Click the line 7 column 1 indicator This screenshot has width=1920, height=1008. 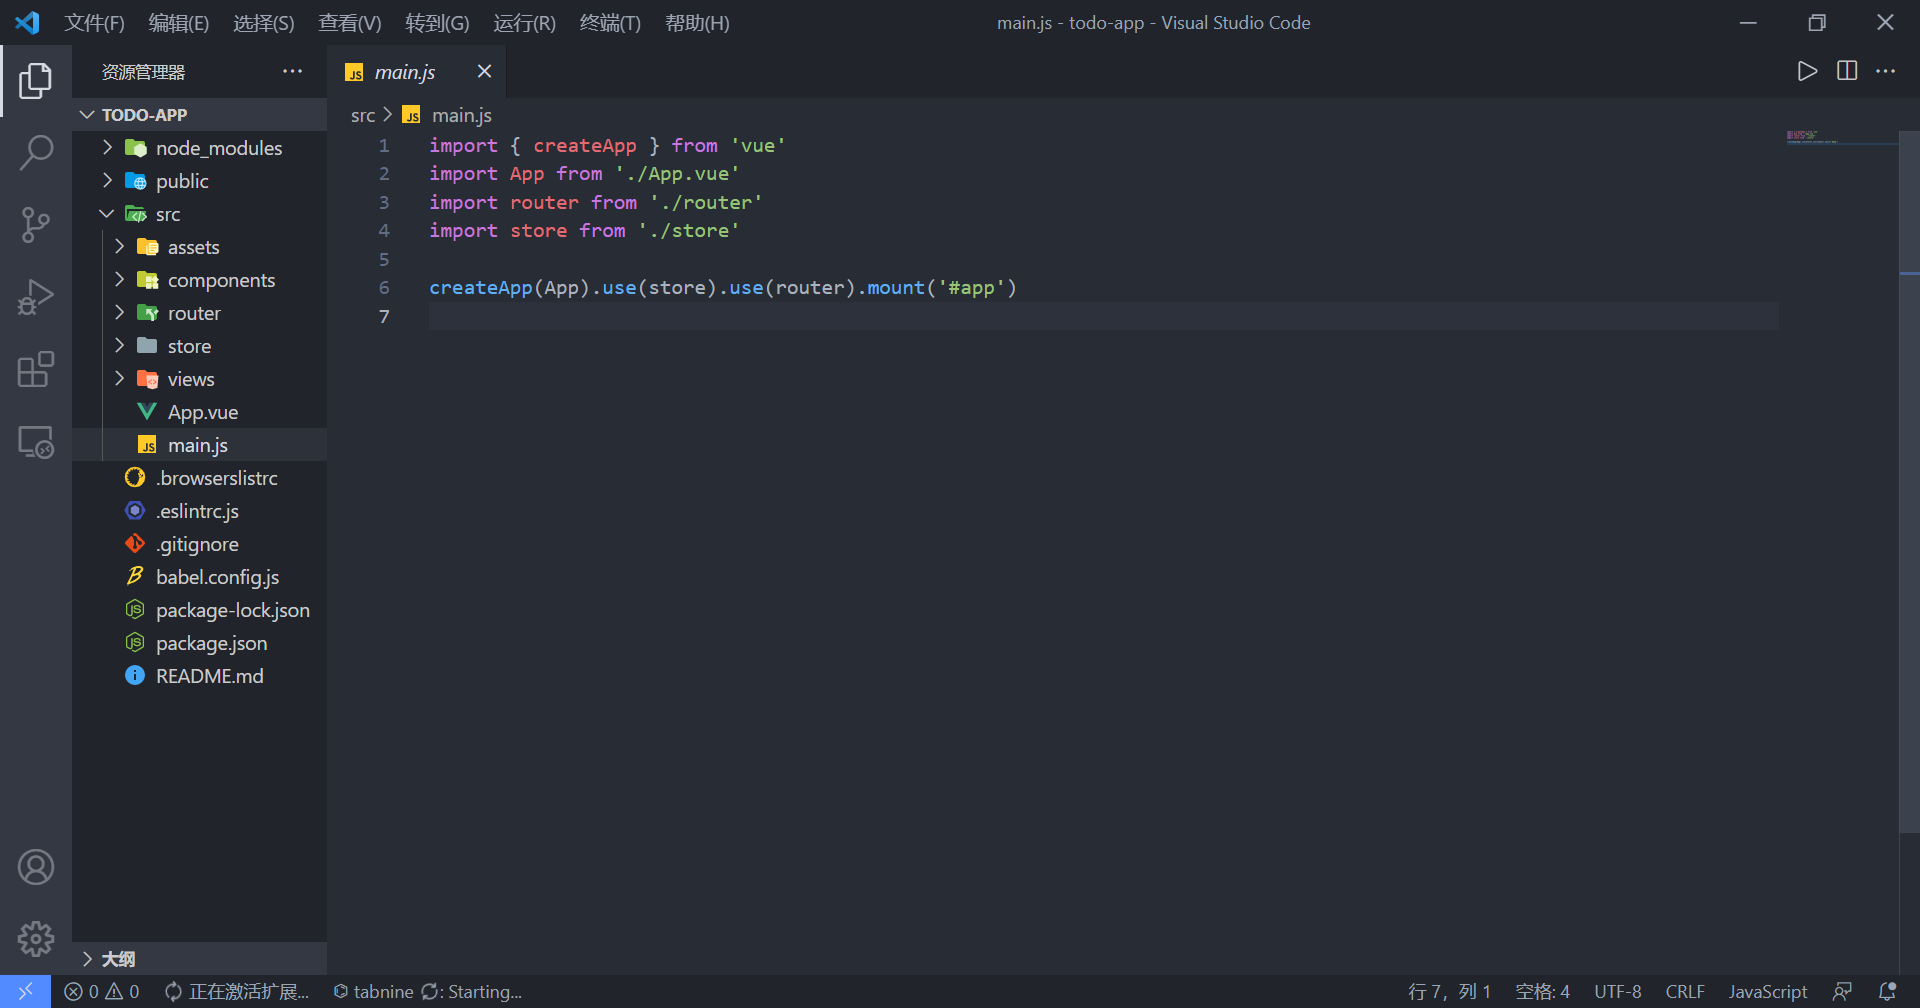(1449, 991)
